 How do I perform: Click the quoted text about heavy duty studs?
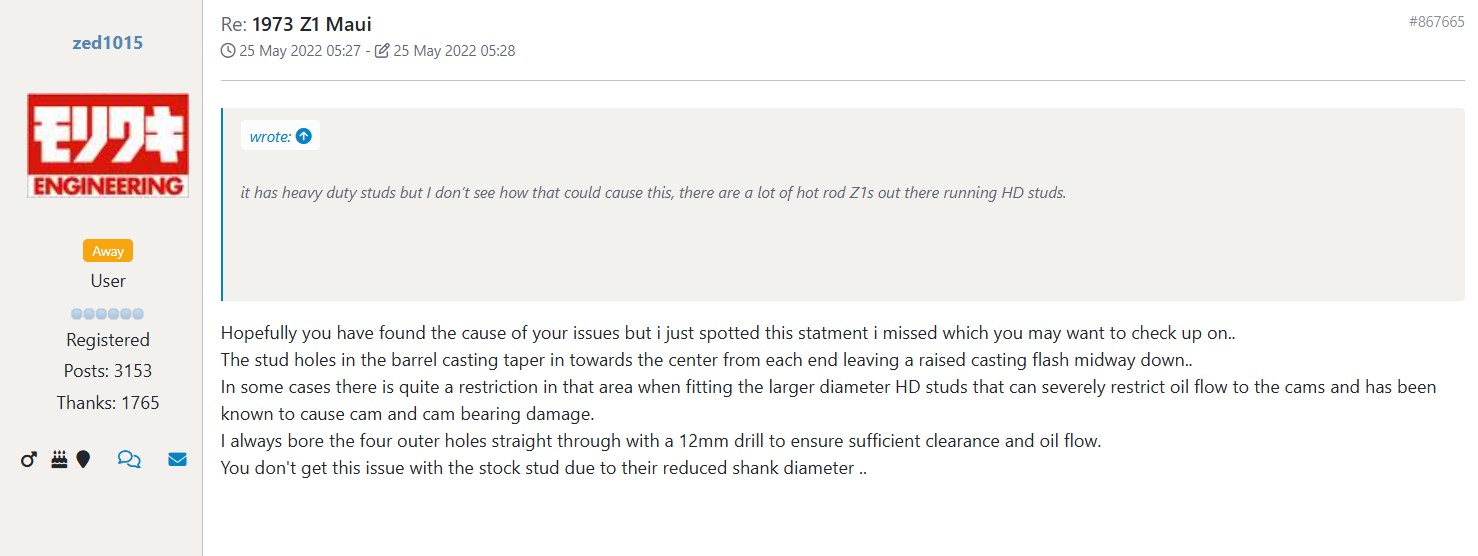pyautogui.click(x=653, y=192)
